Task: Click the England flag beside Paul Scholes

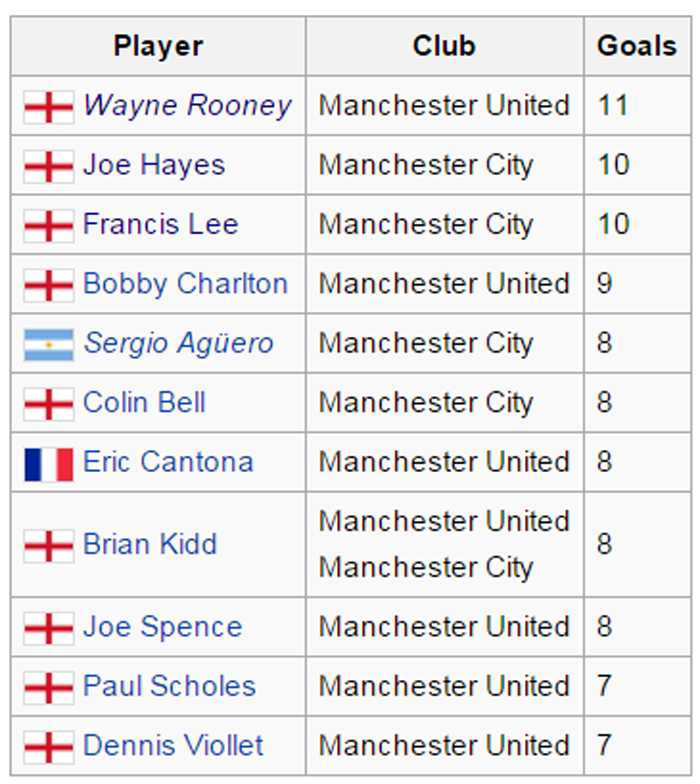Action: [48, 687]
